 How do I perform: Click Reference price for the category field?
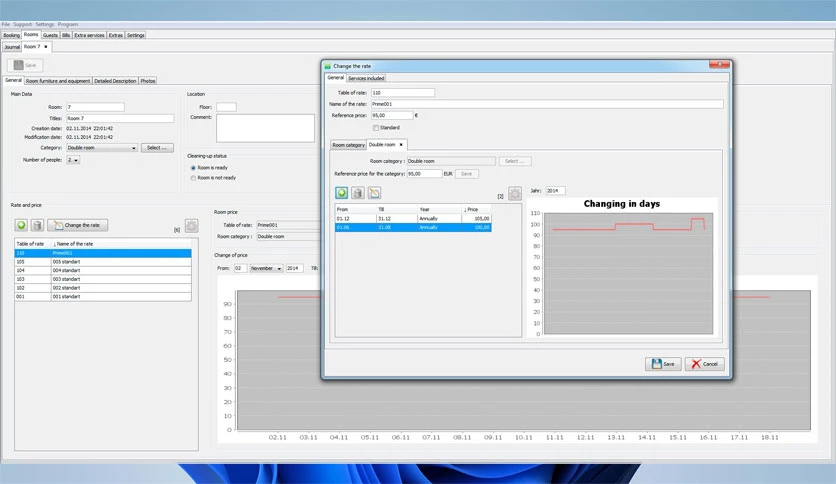tap(424, 174)
